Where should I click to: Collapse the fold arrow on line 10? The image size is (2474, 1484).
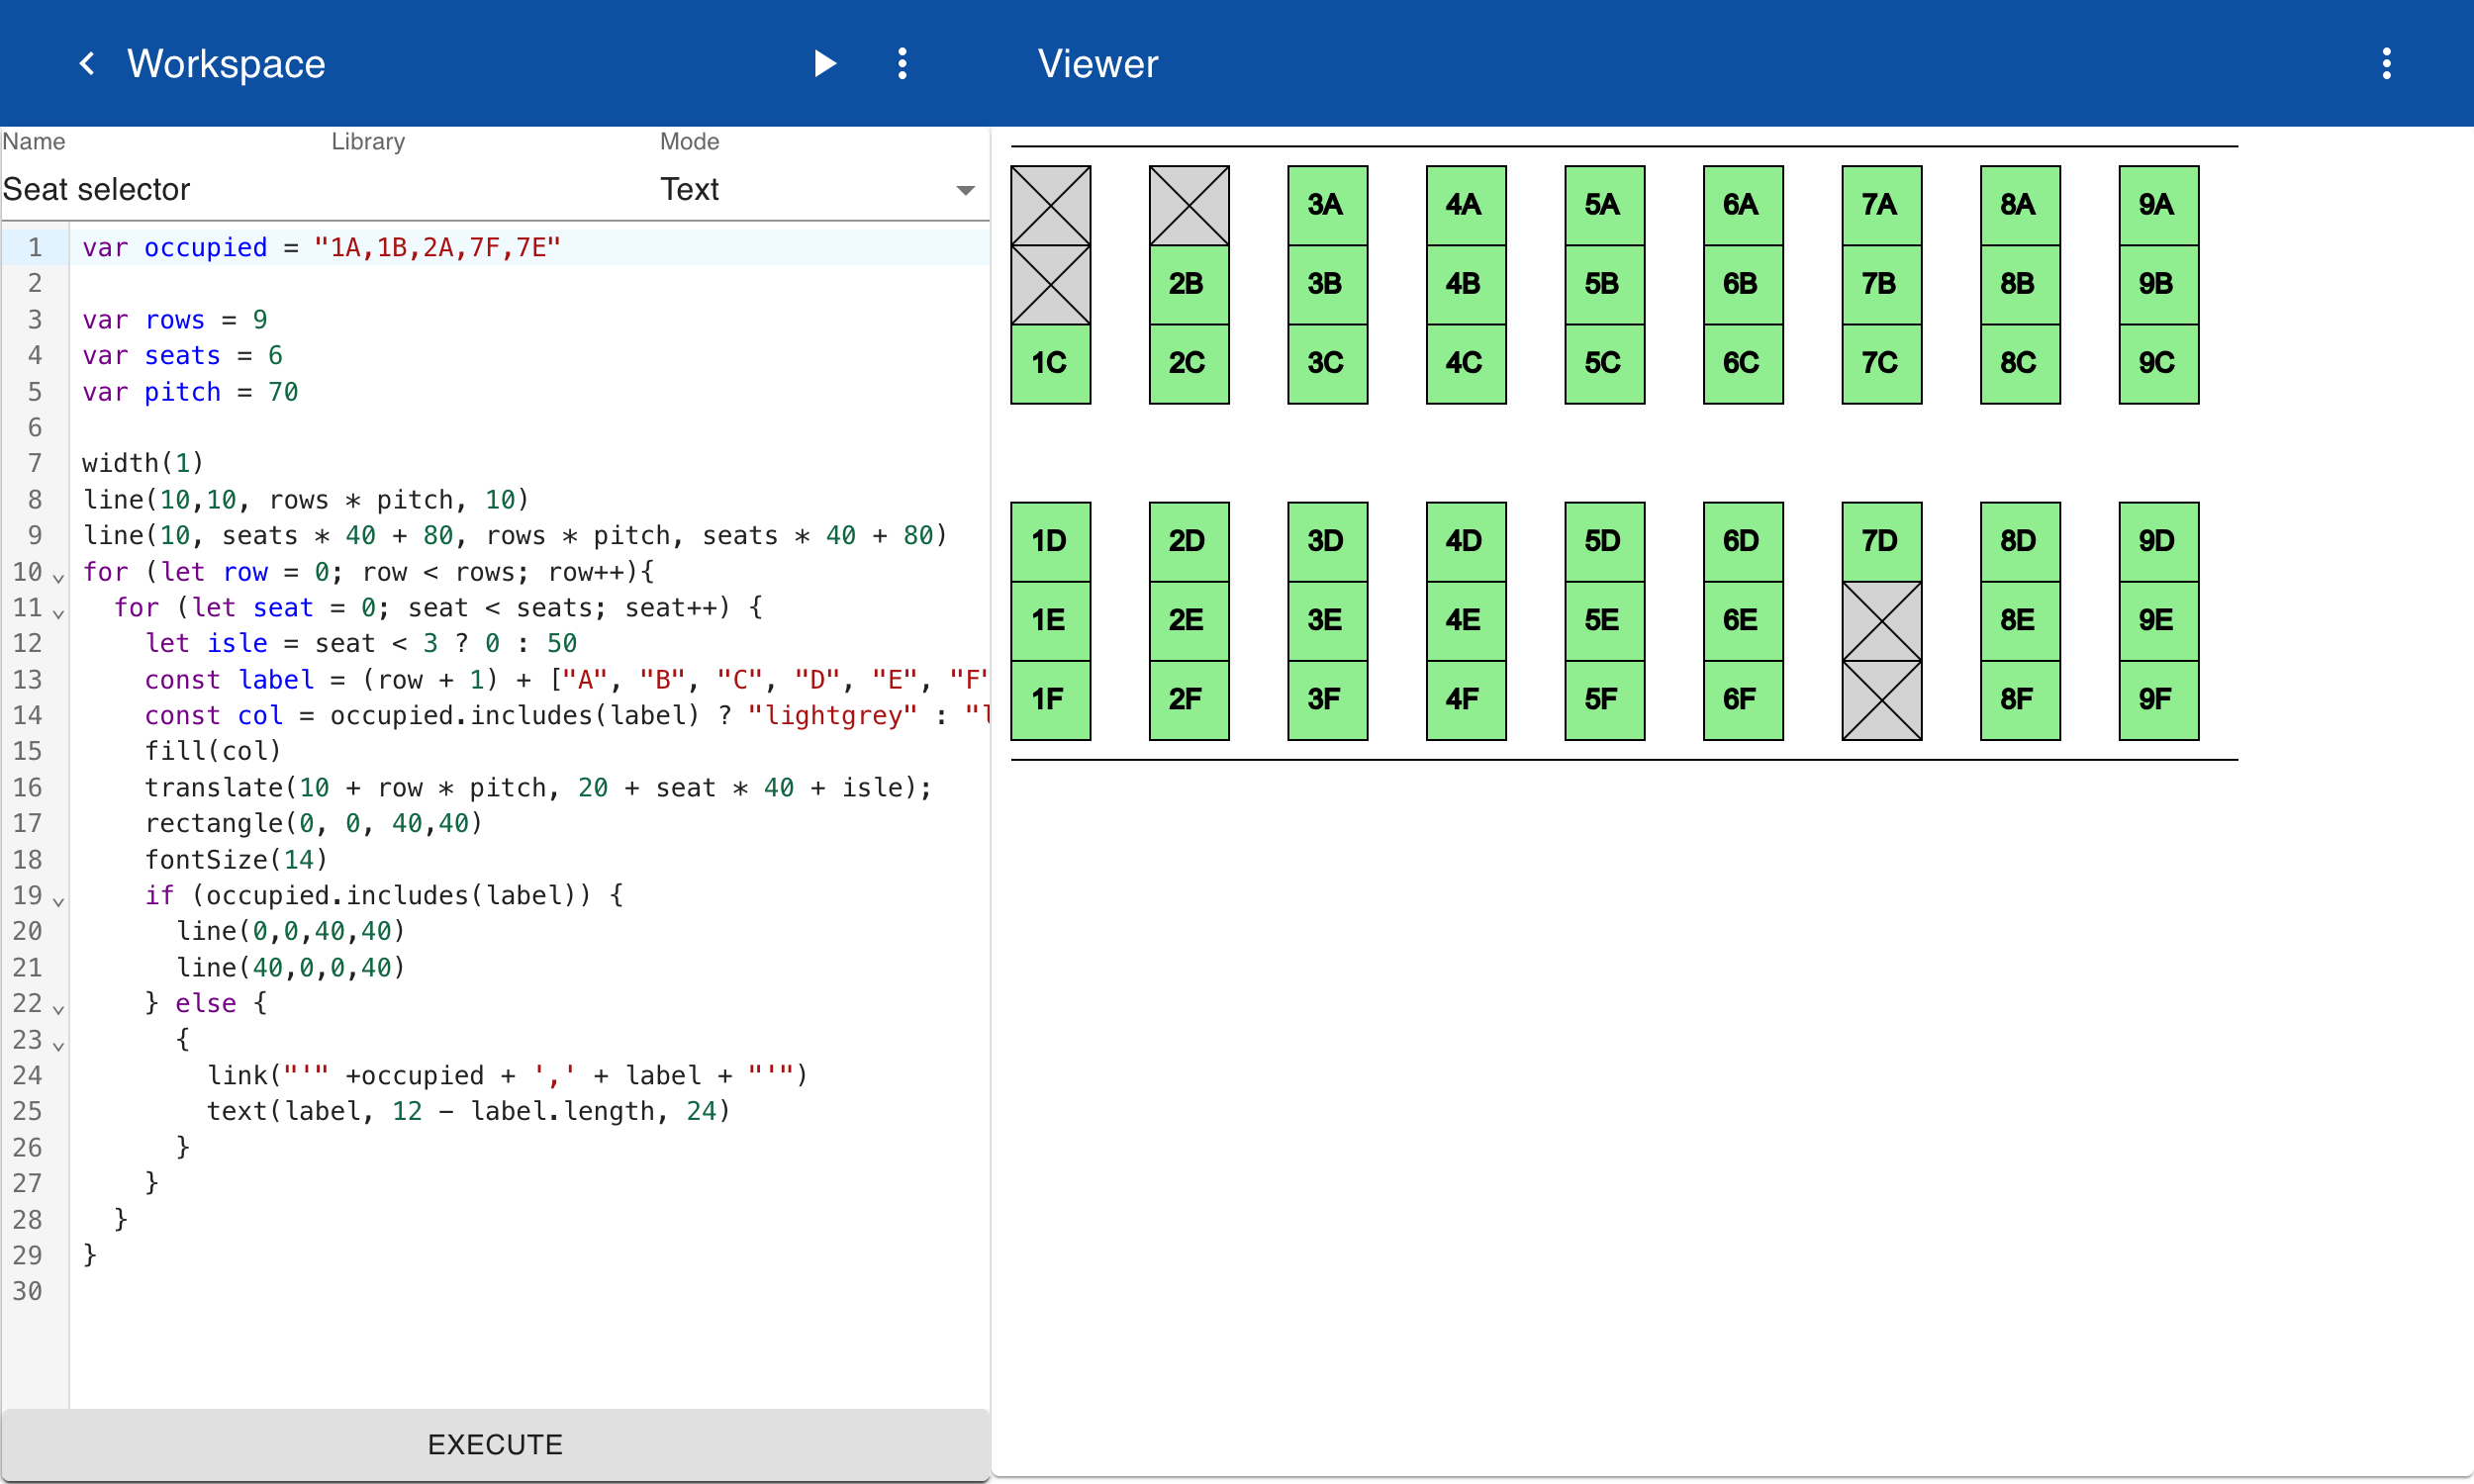tap(58, 577)
